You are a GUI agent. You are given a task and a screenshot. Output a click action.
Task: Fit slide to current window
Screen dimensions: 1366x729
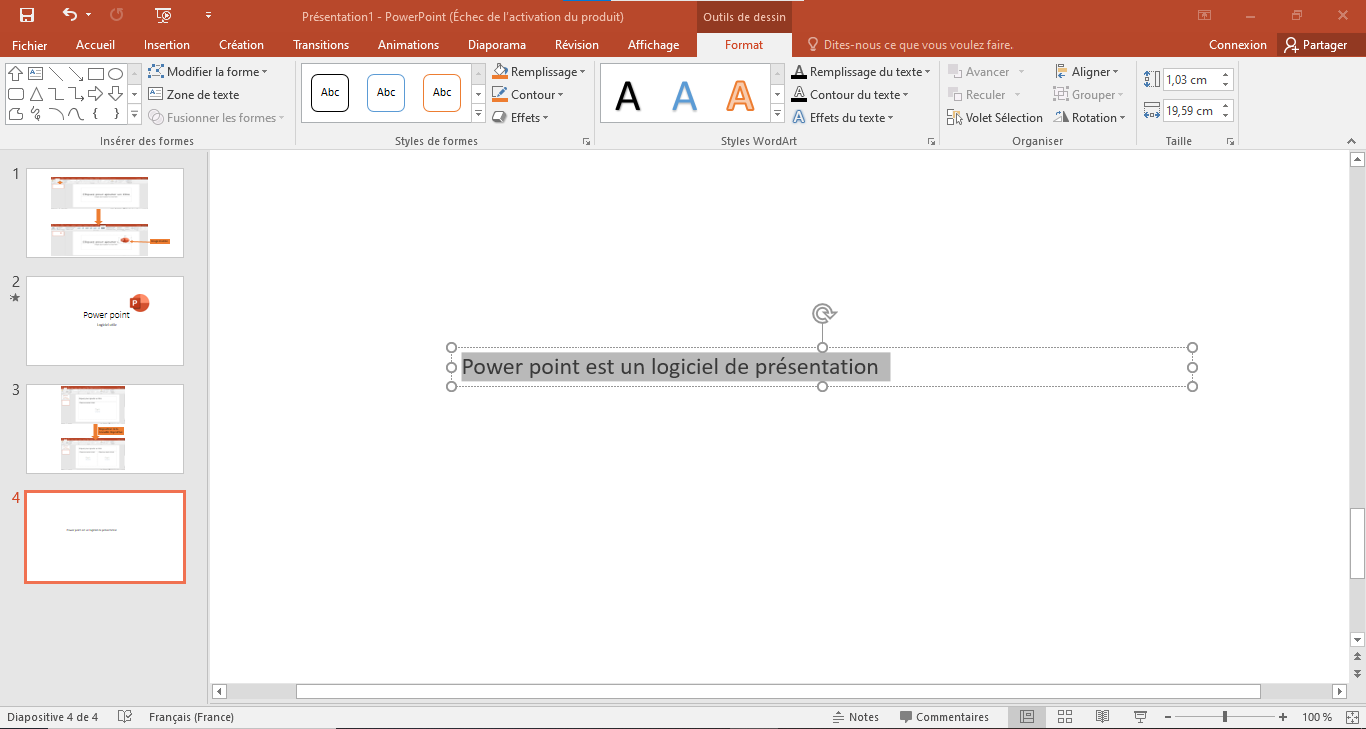click(1352, 717)
